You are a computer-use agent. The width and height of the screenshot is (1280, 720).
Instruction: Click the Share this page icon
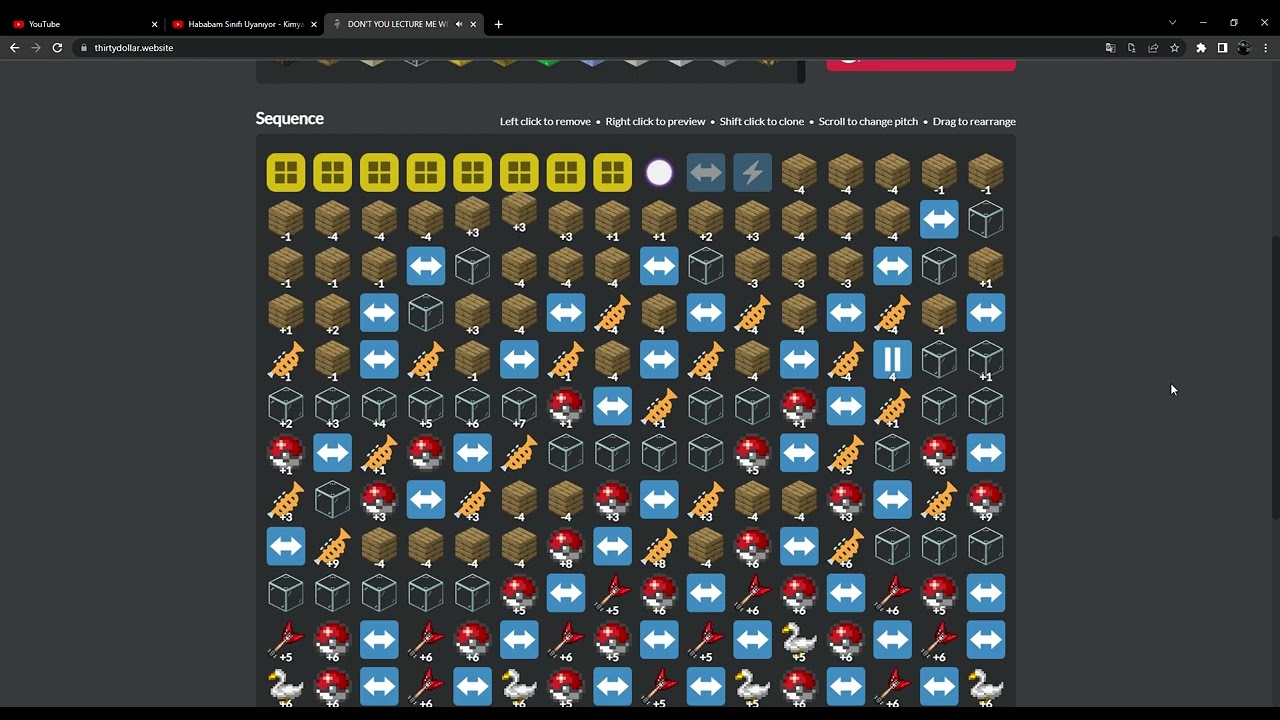coord(1153,48)
